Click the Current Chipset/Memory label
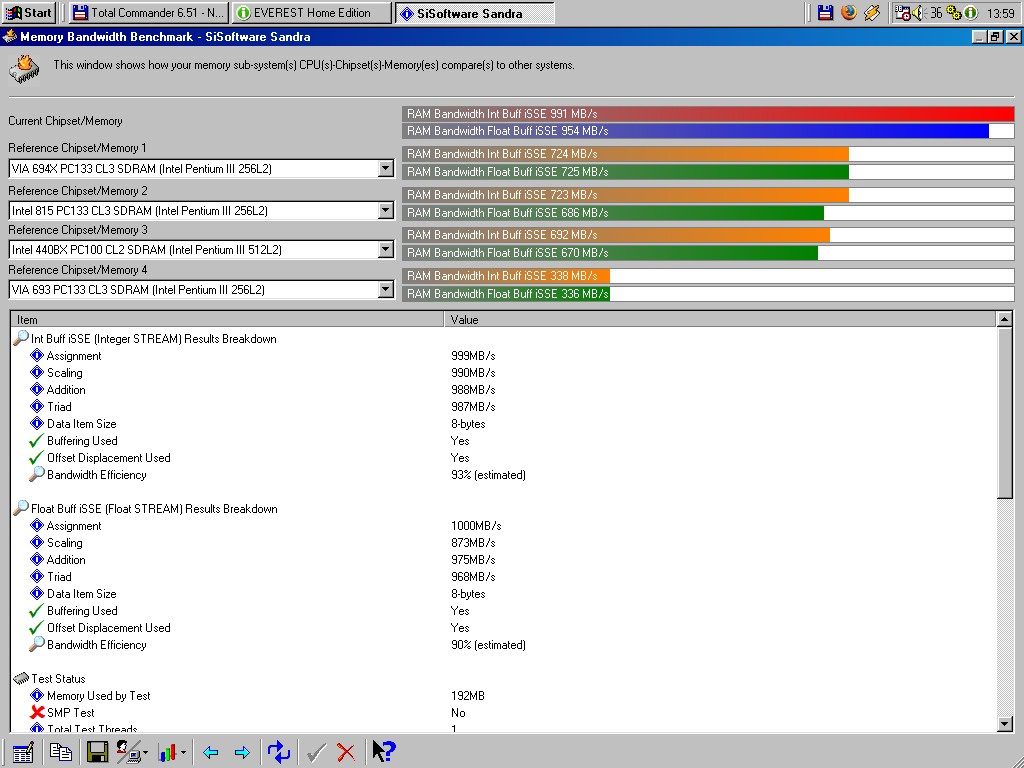Screen dimensions: 1024x768 (65, 121)
